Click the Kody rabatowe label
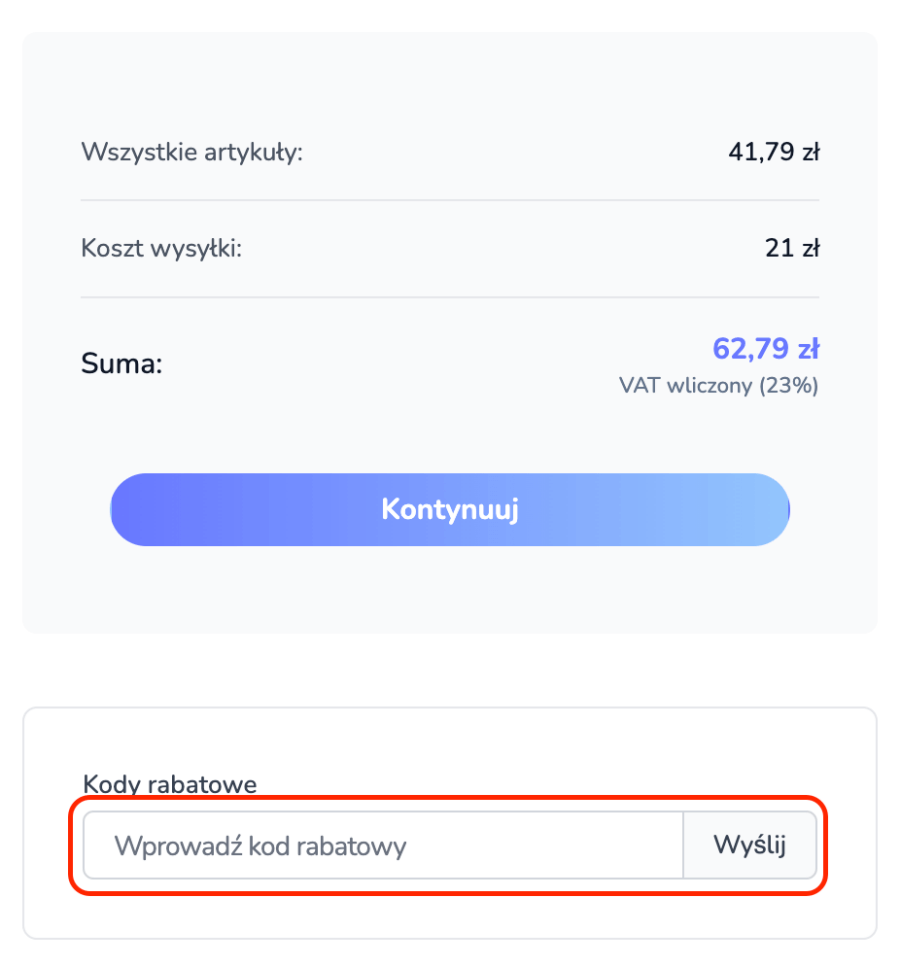900x966 pixels. click(169, 784)
